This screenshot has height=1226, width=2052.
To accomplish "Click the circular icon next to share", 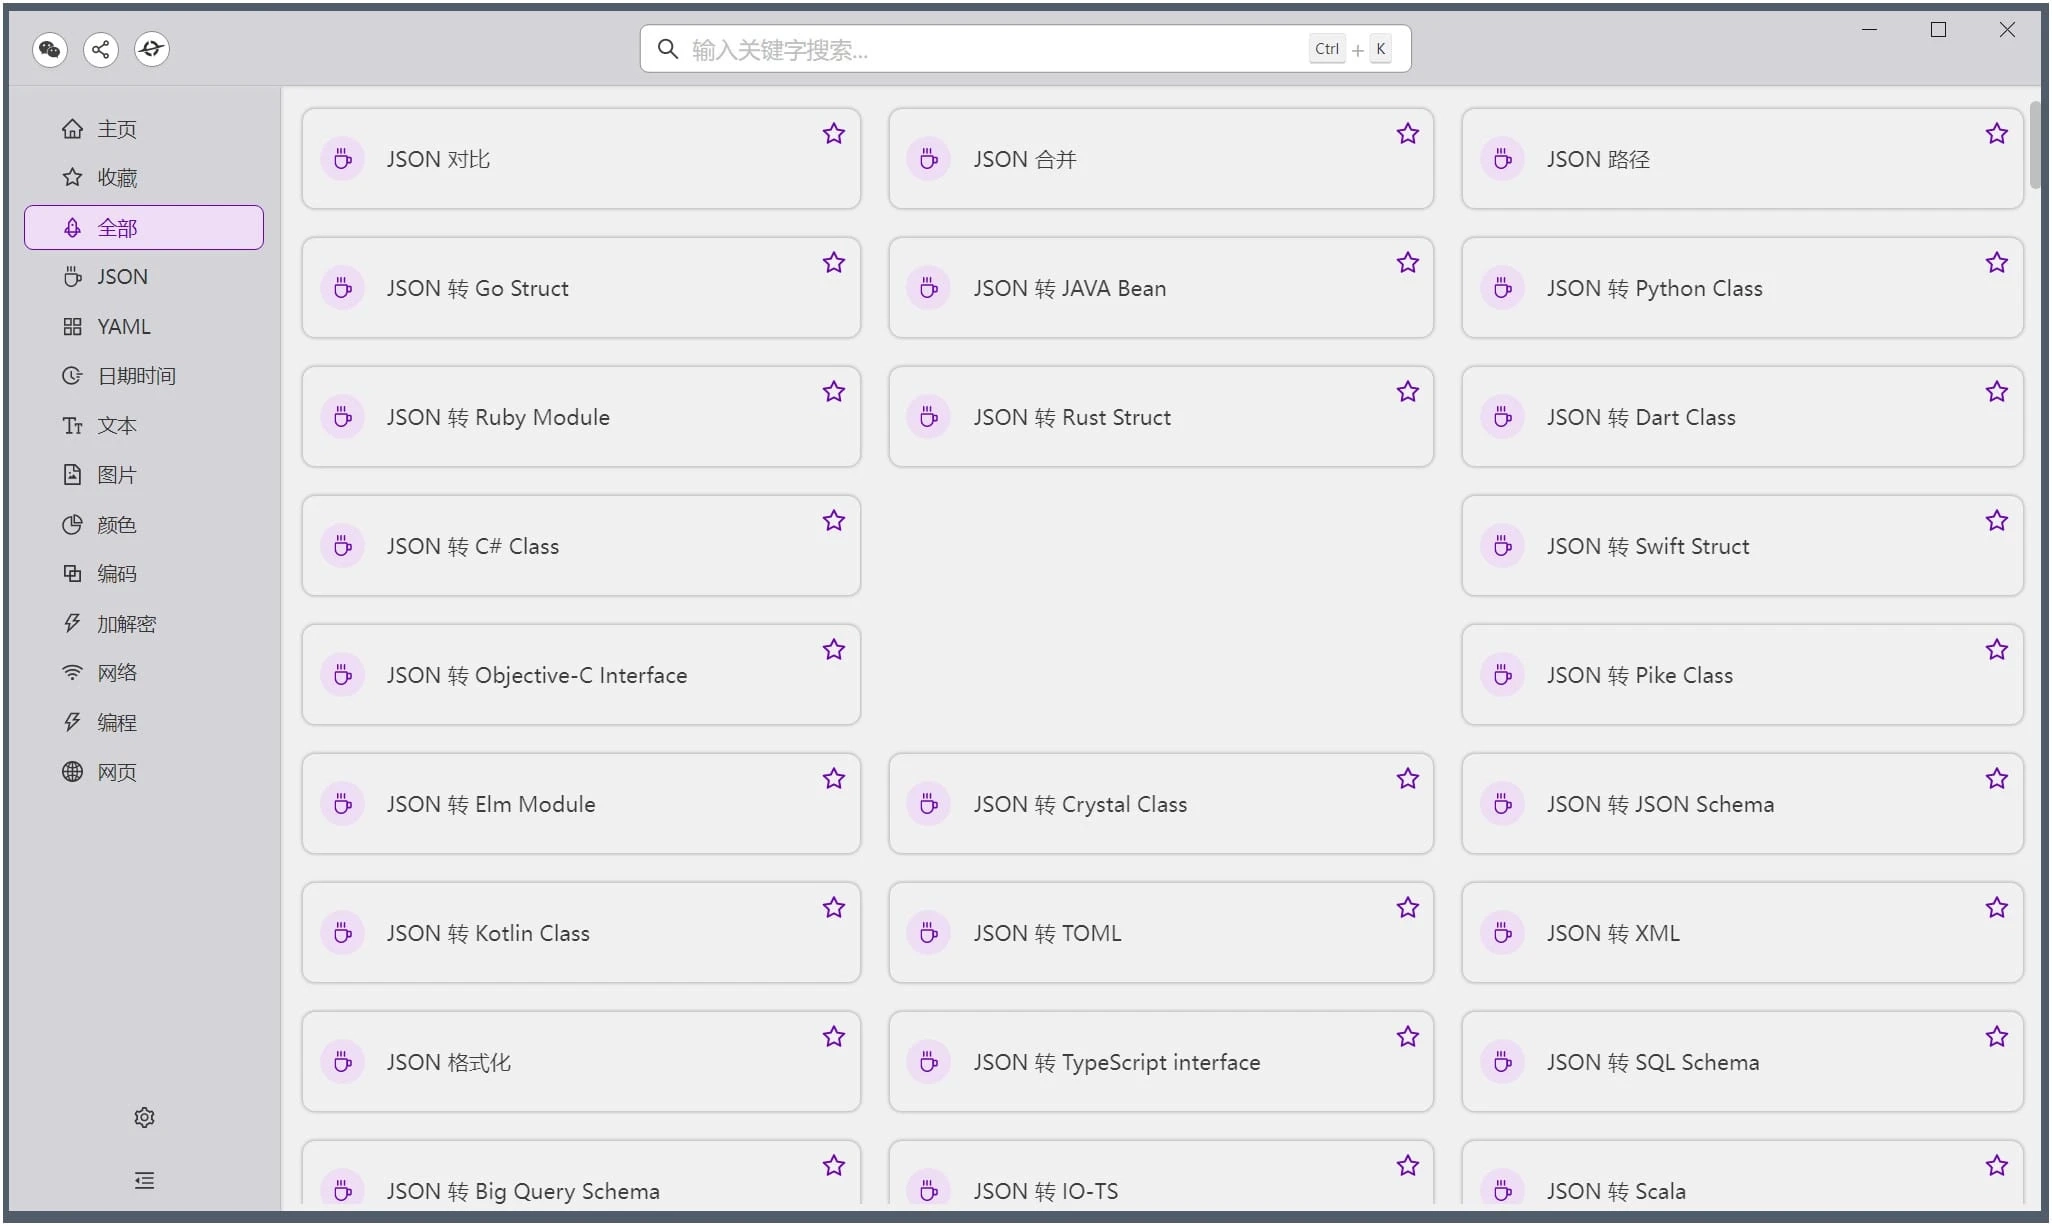I will point(152,49).
